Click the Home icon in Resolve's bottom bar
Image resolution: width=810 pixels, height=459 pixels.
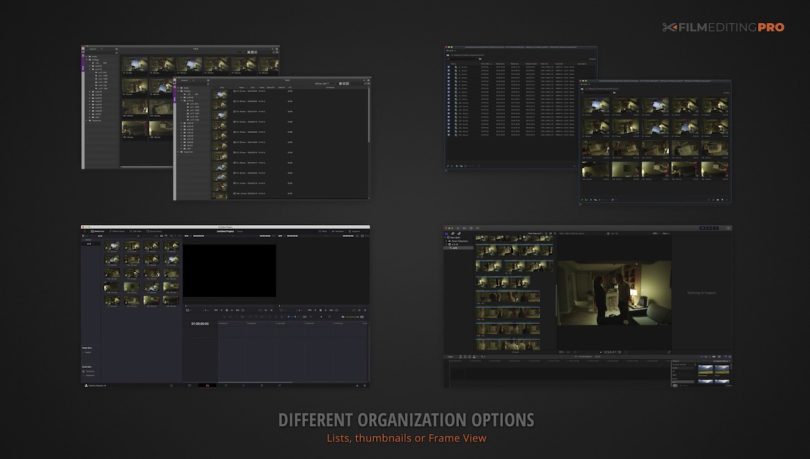point(357,386)
